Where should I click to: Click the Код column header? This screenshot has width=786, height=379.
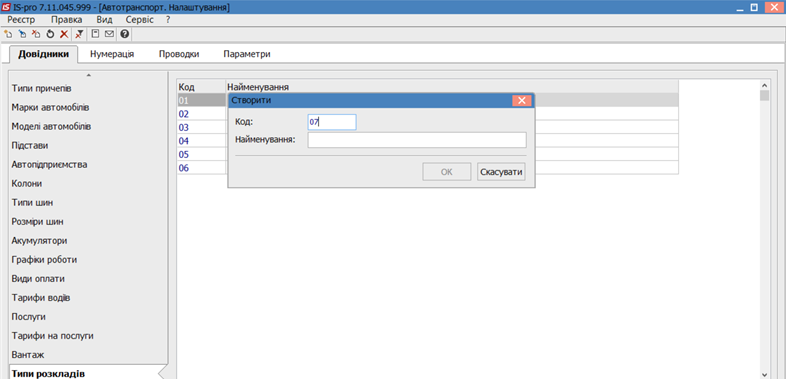tap(202, 87)
